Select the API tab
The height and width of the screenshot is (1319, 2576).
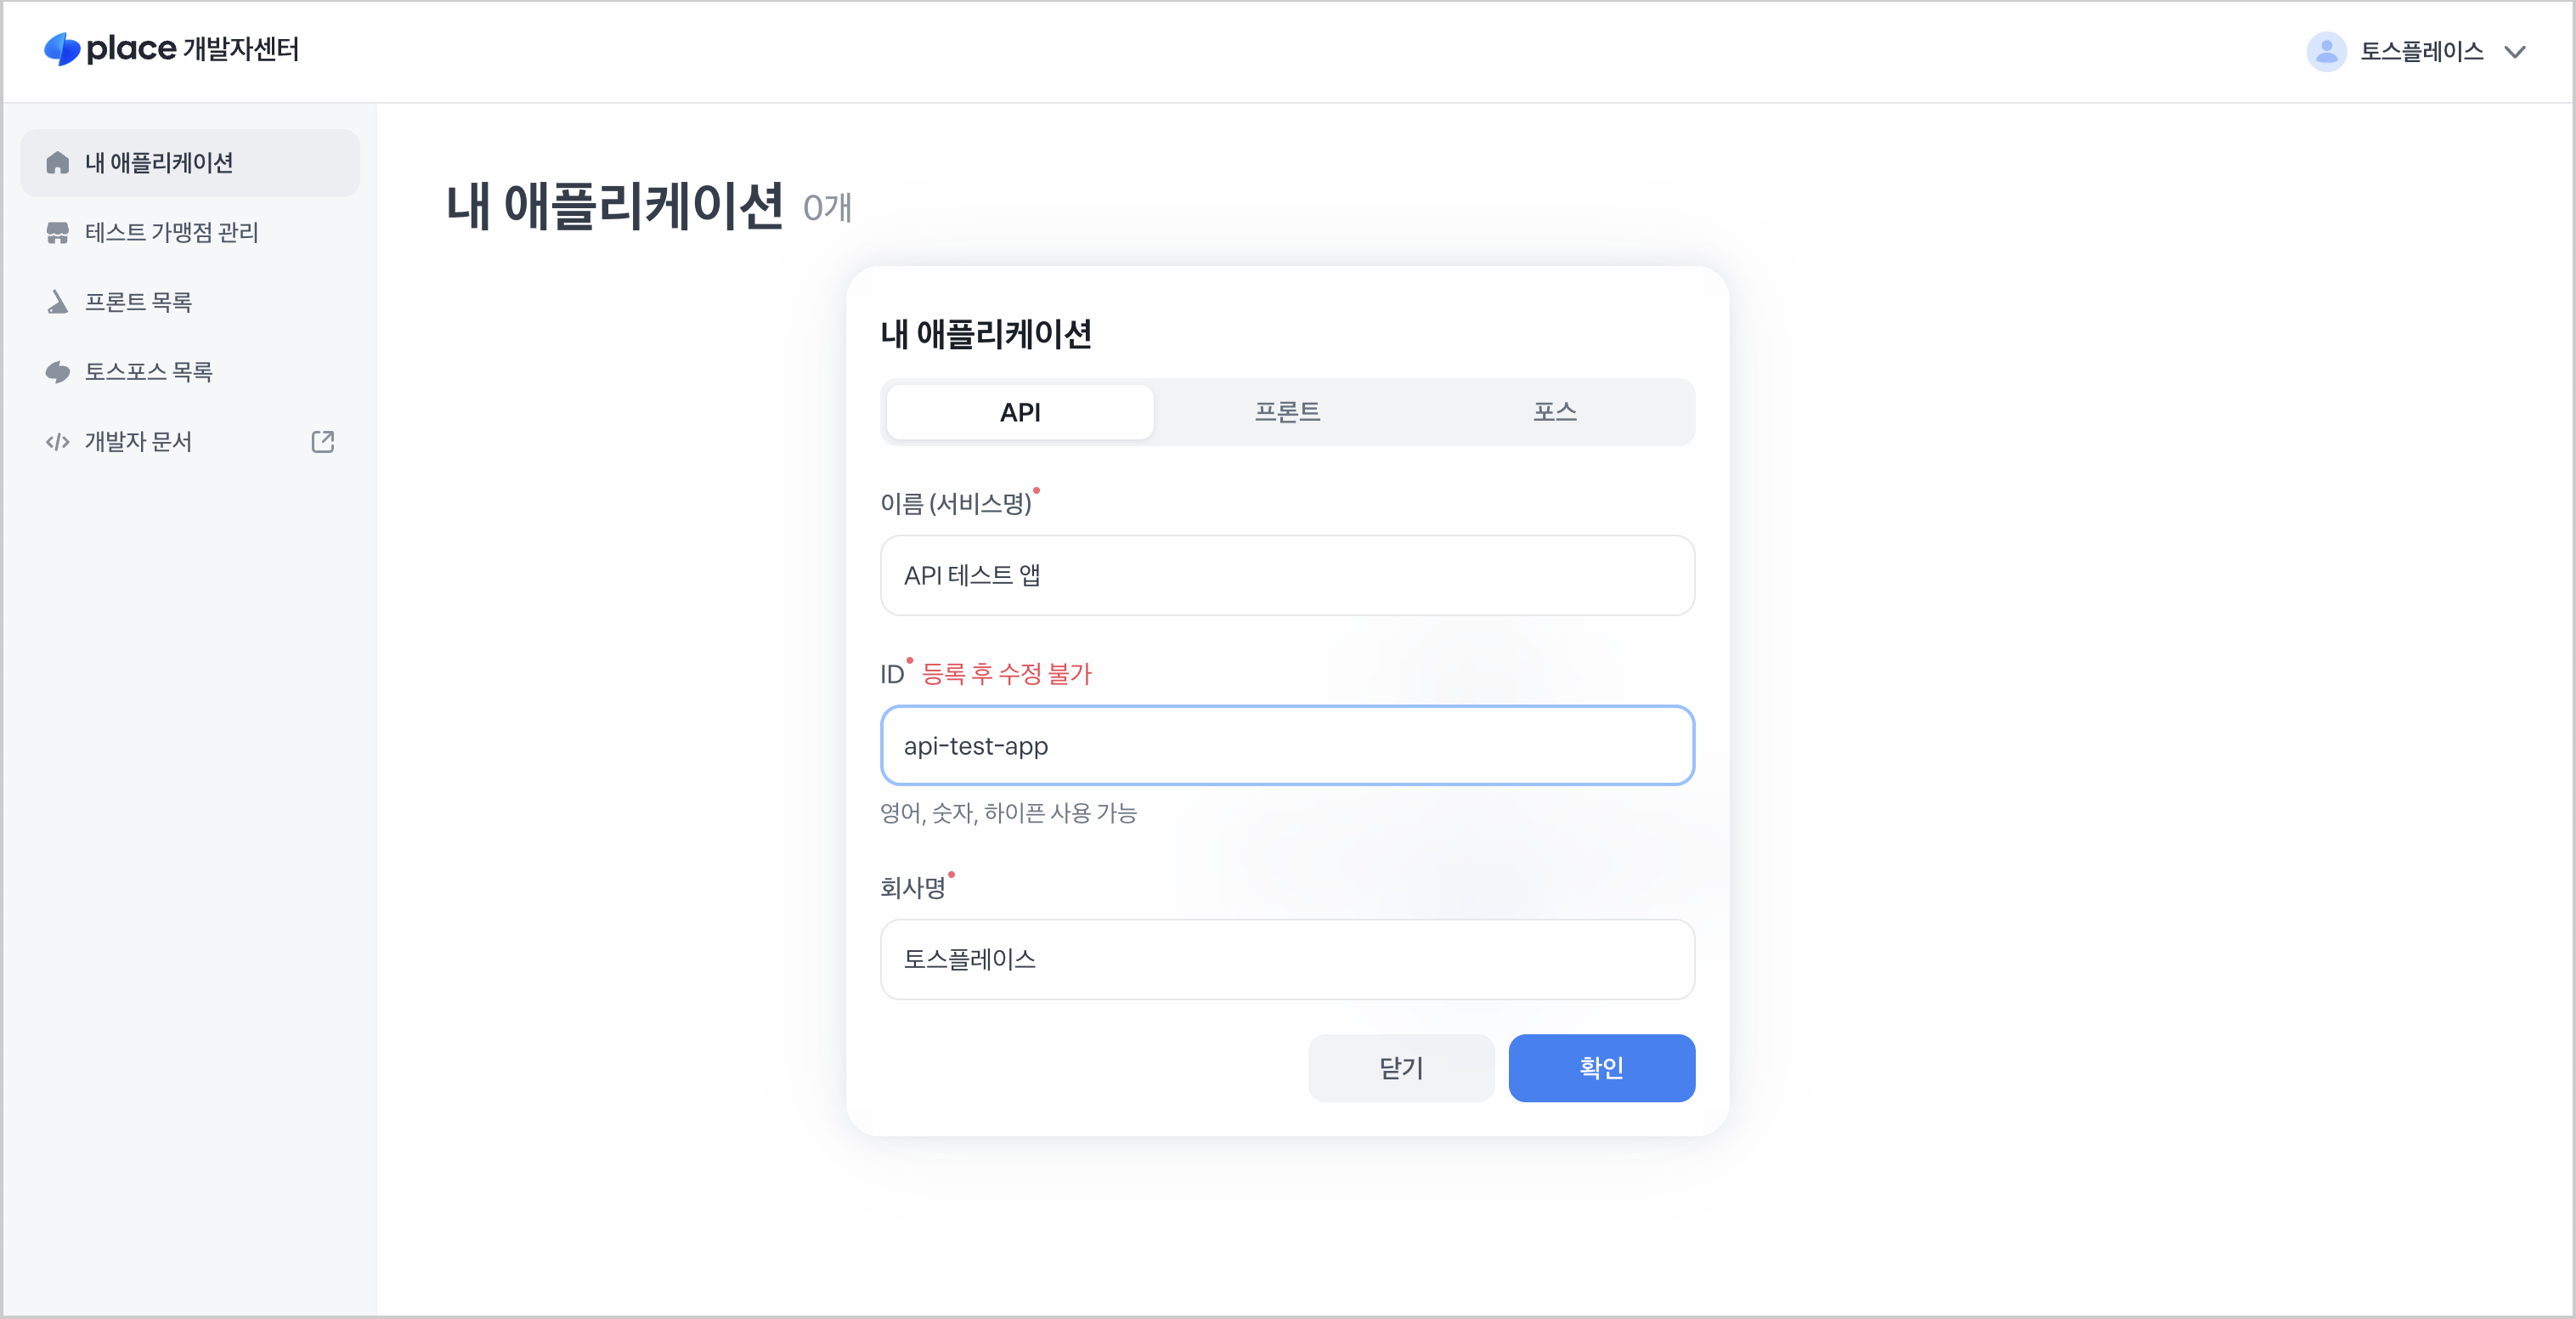1019,411
